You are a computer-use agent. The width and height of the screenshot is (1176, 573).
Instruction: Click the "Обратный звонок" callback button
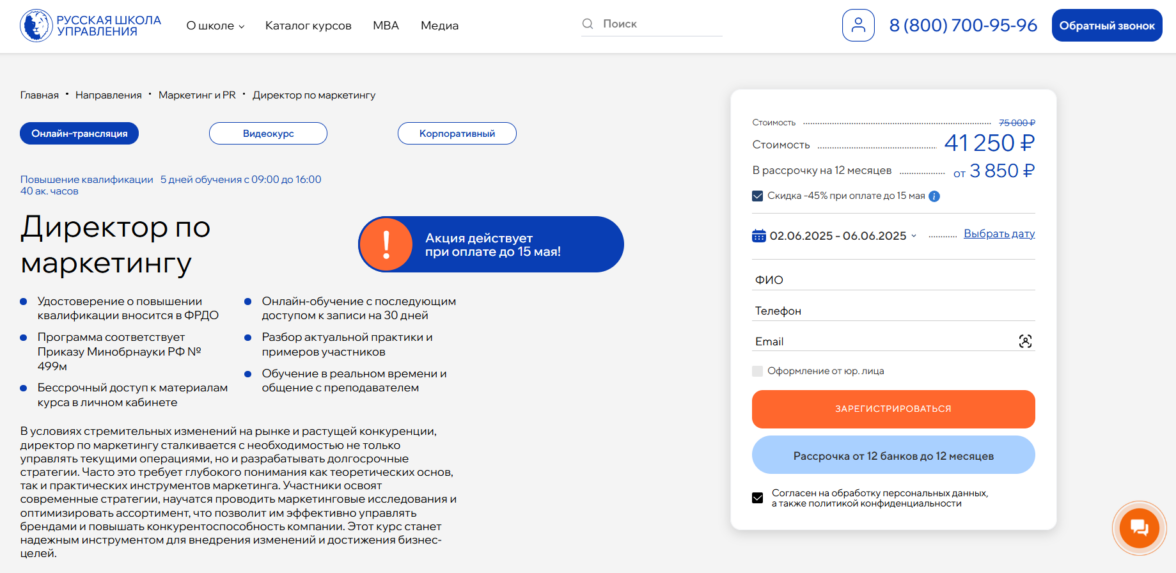pos(1107,25)
